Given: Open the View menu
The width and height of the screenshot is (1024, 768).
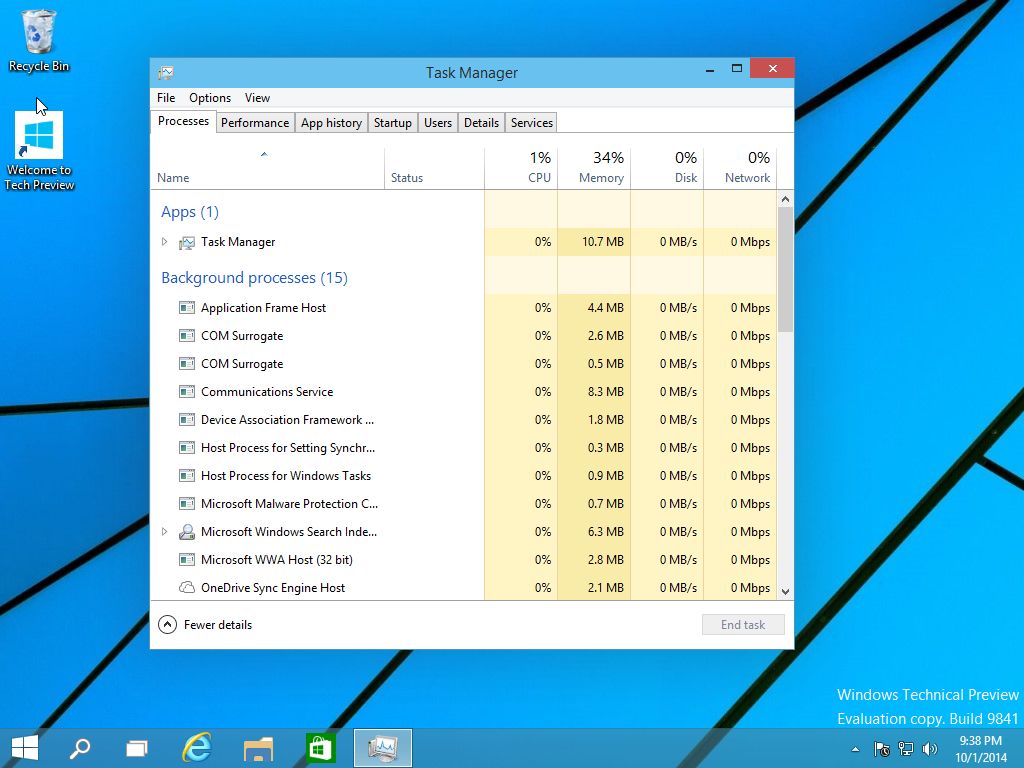Looking at the screenshot, I should click(x=257, y=98).
